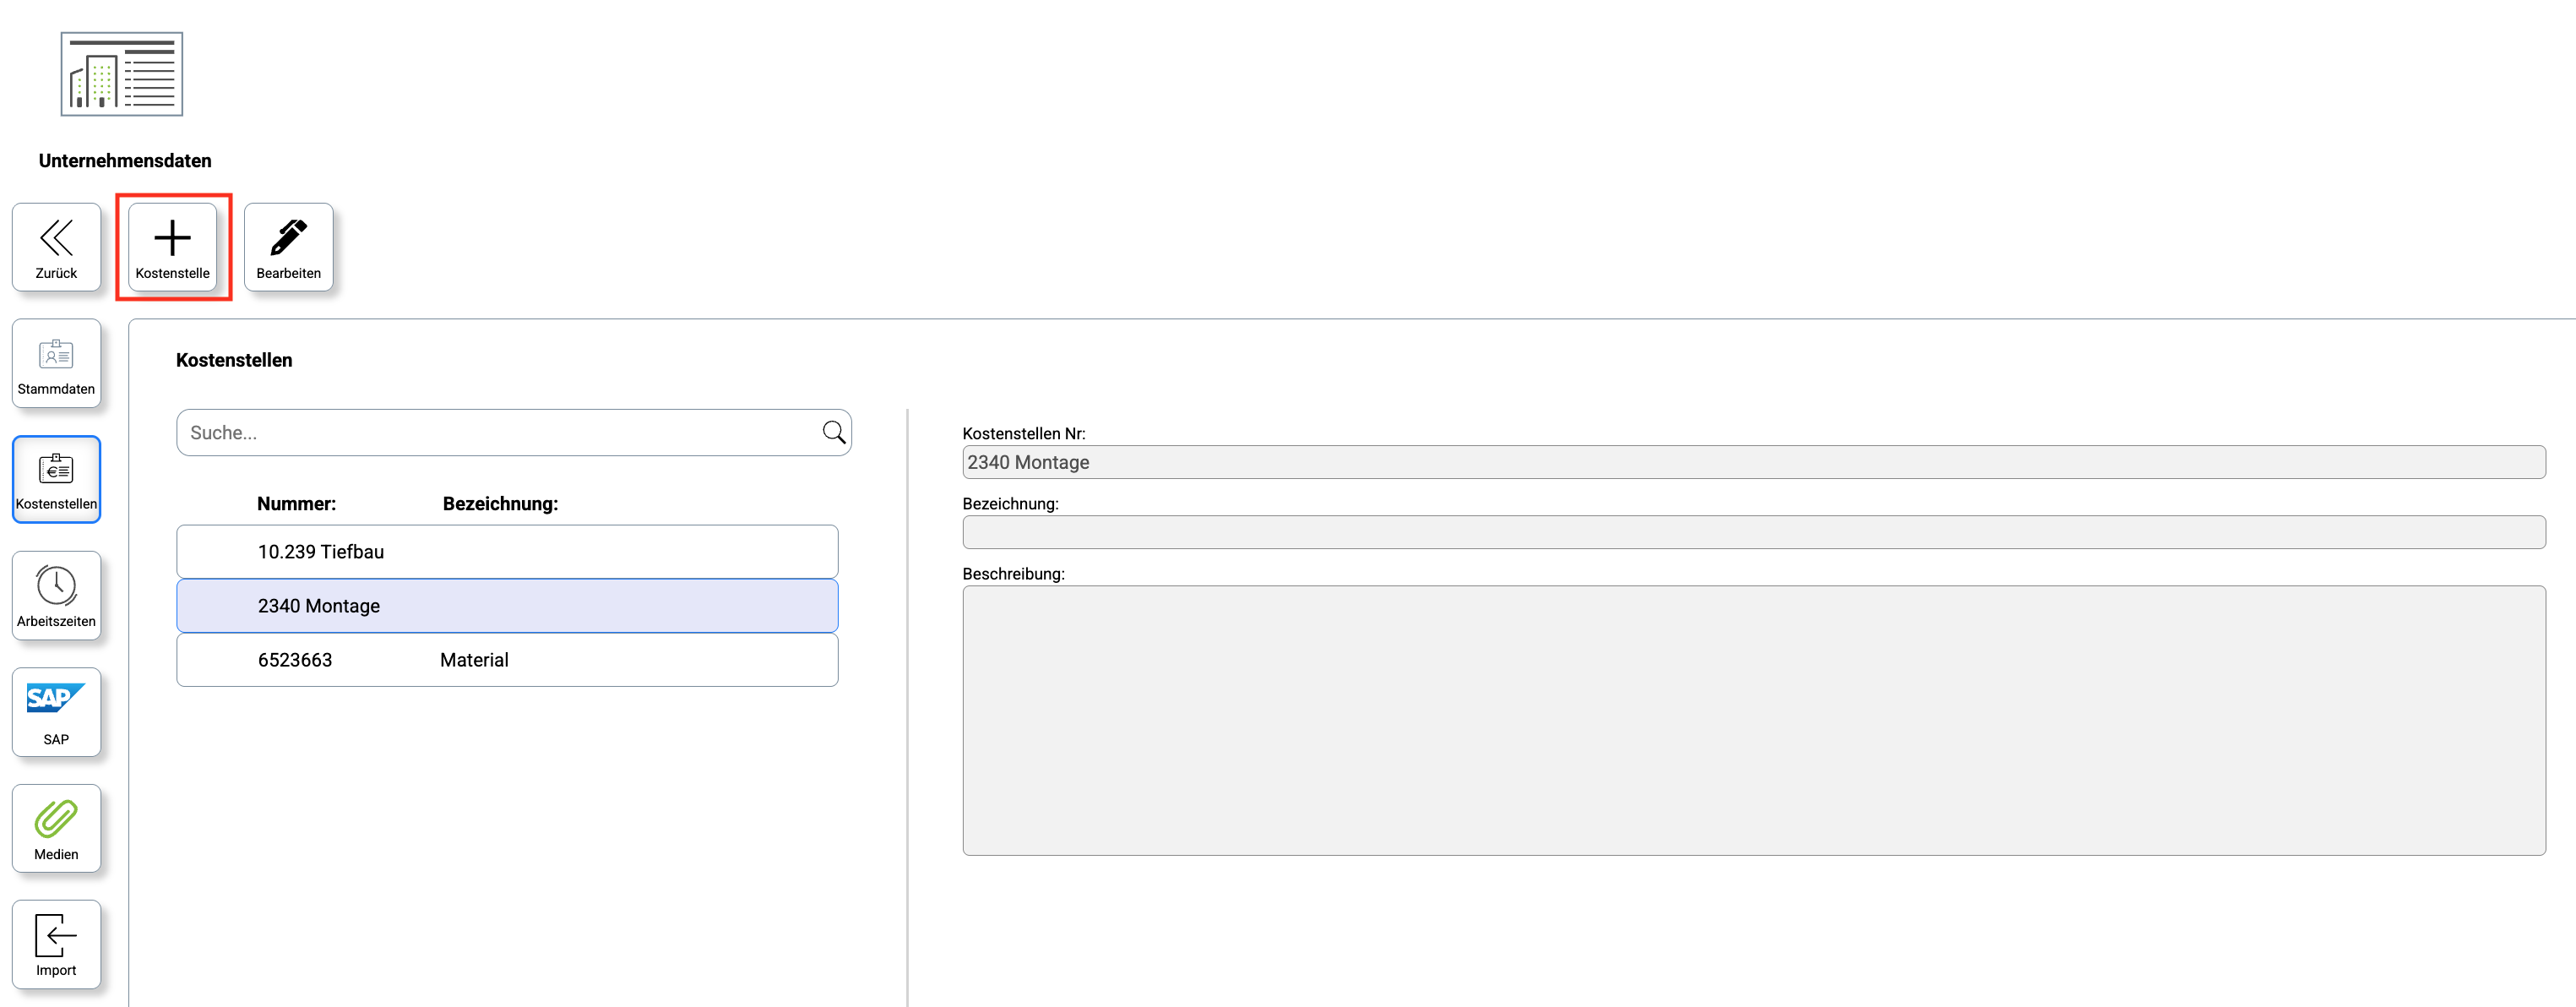The width and height of the screenshot is (2576, 1007).
Task: Open the Medien paperclip section
Action: click(56, 827)
